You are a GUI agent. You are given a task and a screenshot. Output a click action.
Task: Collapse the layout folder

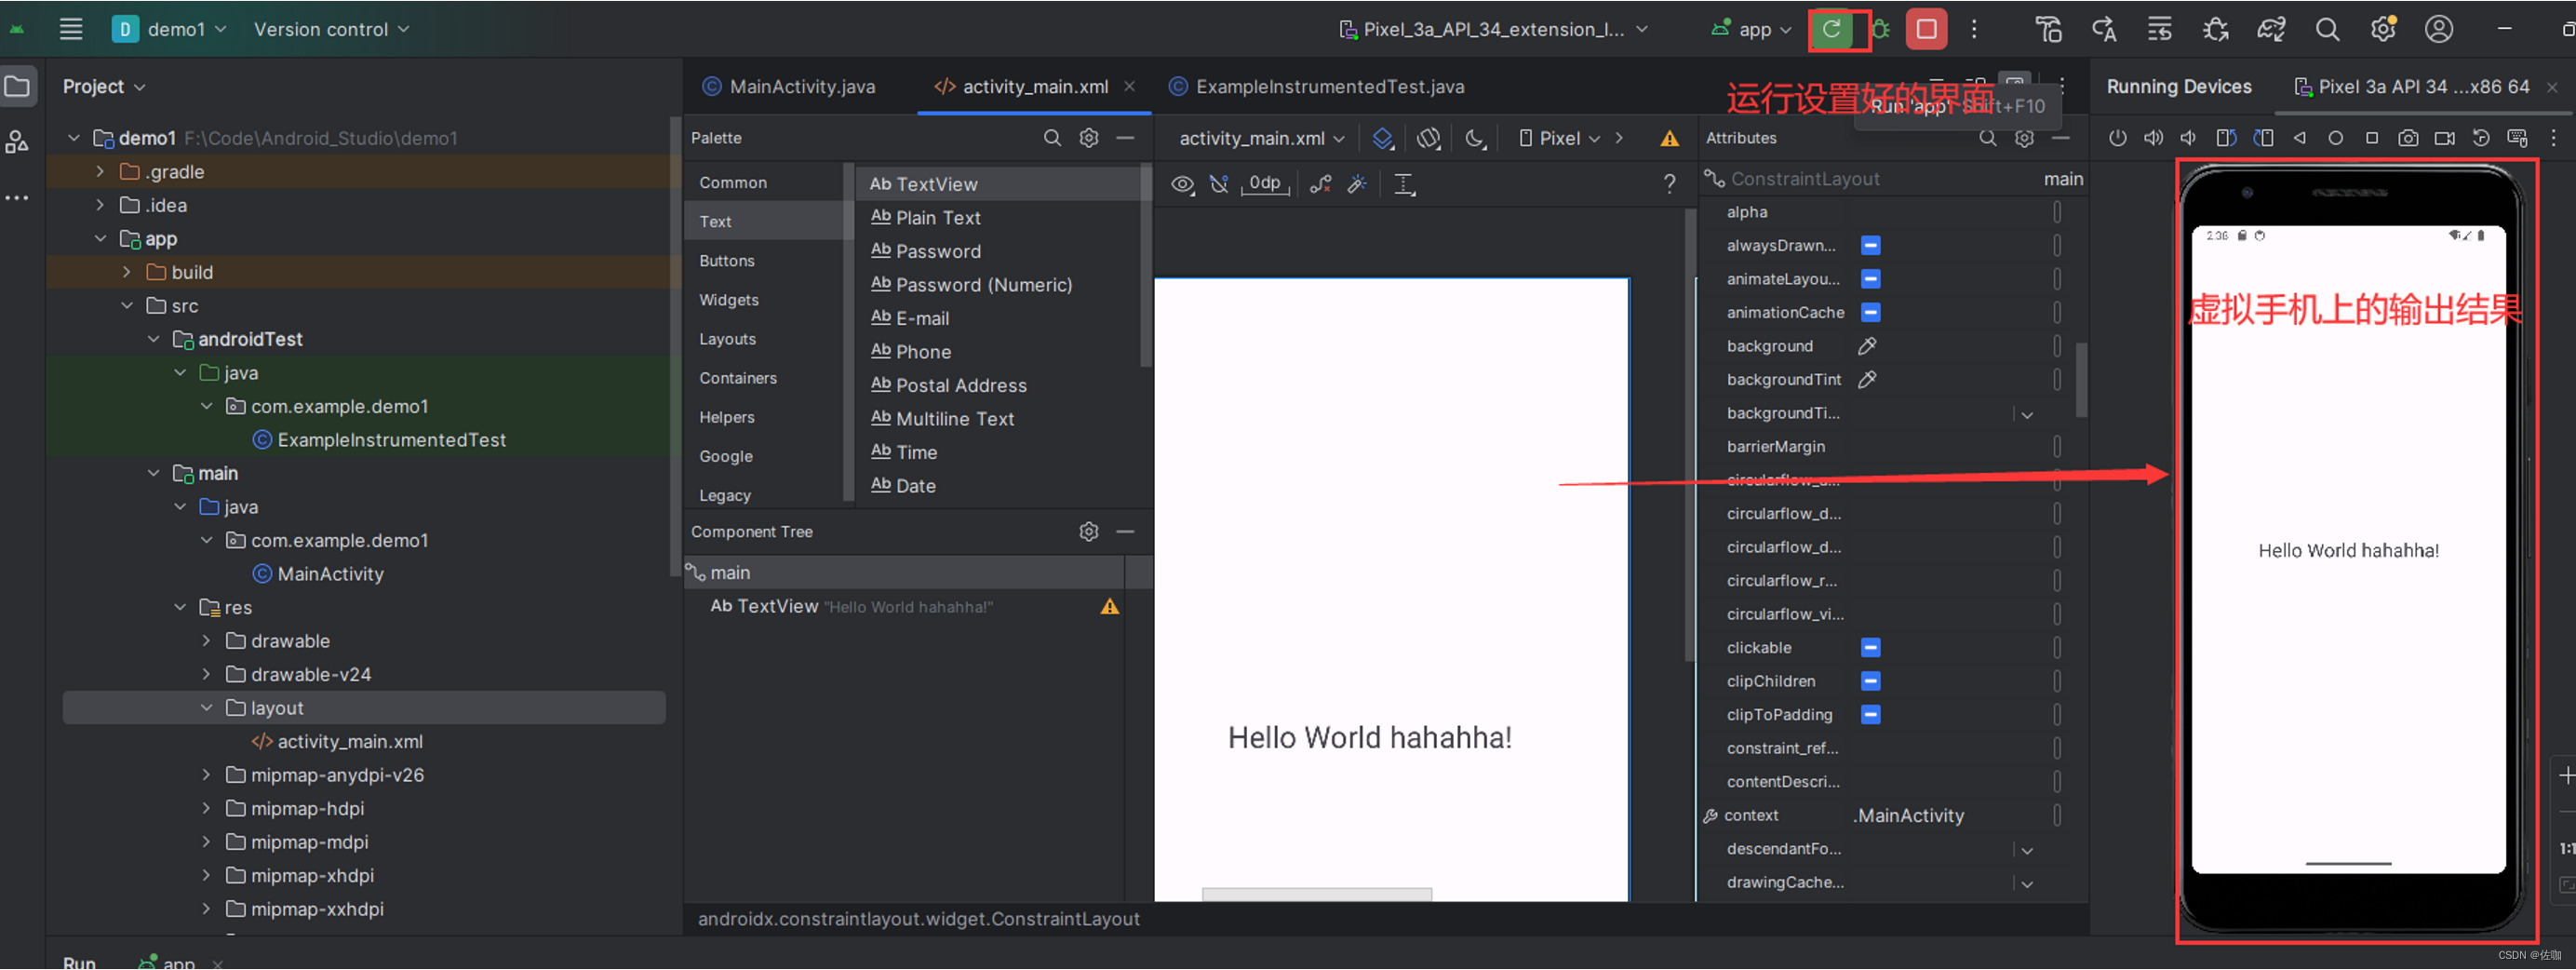click(x=206, y=708)
